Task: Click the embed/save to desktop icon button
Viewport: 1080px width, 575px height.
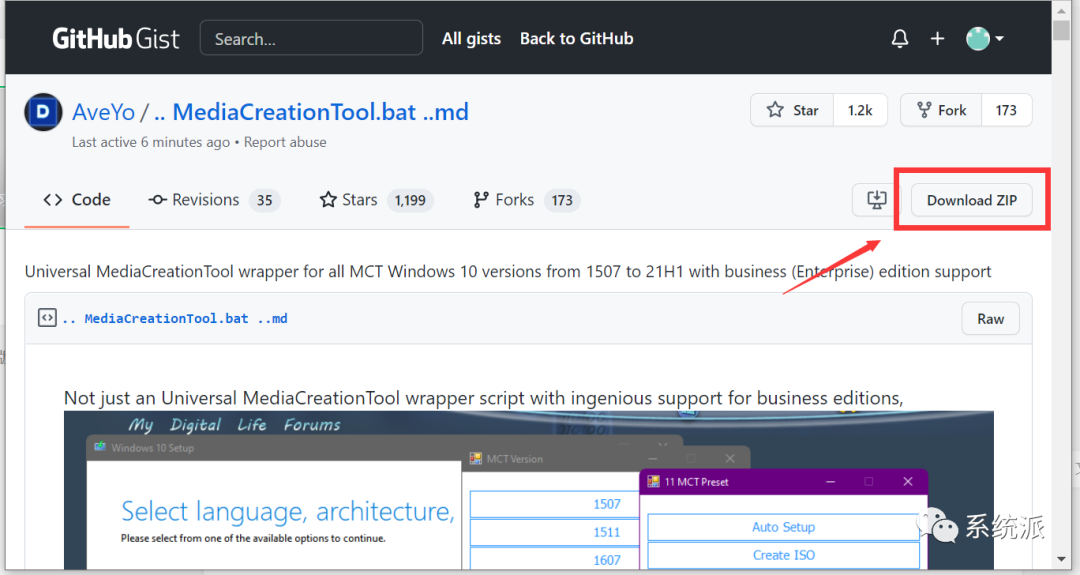Action: [x=876, y=200]
